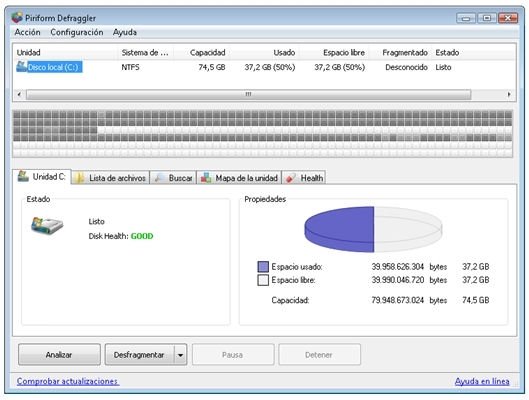Open the Ayuda en línea link
Image resolution: width=529 pixels, height=400 pixels.
482,381
